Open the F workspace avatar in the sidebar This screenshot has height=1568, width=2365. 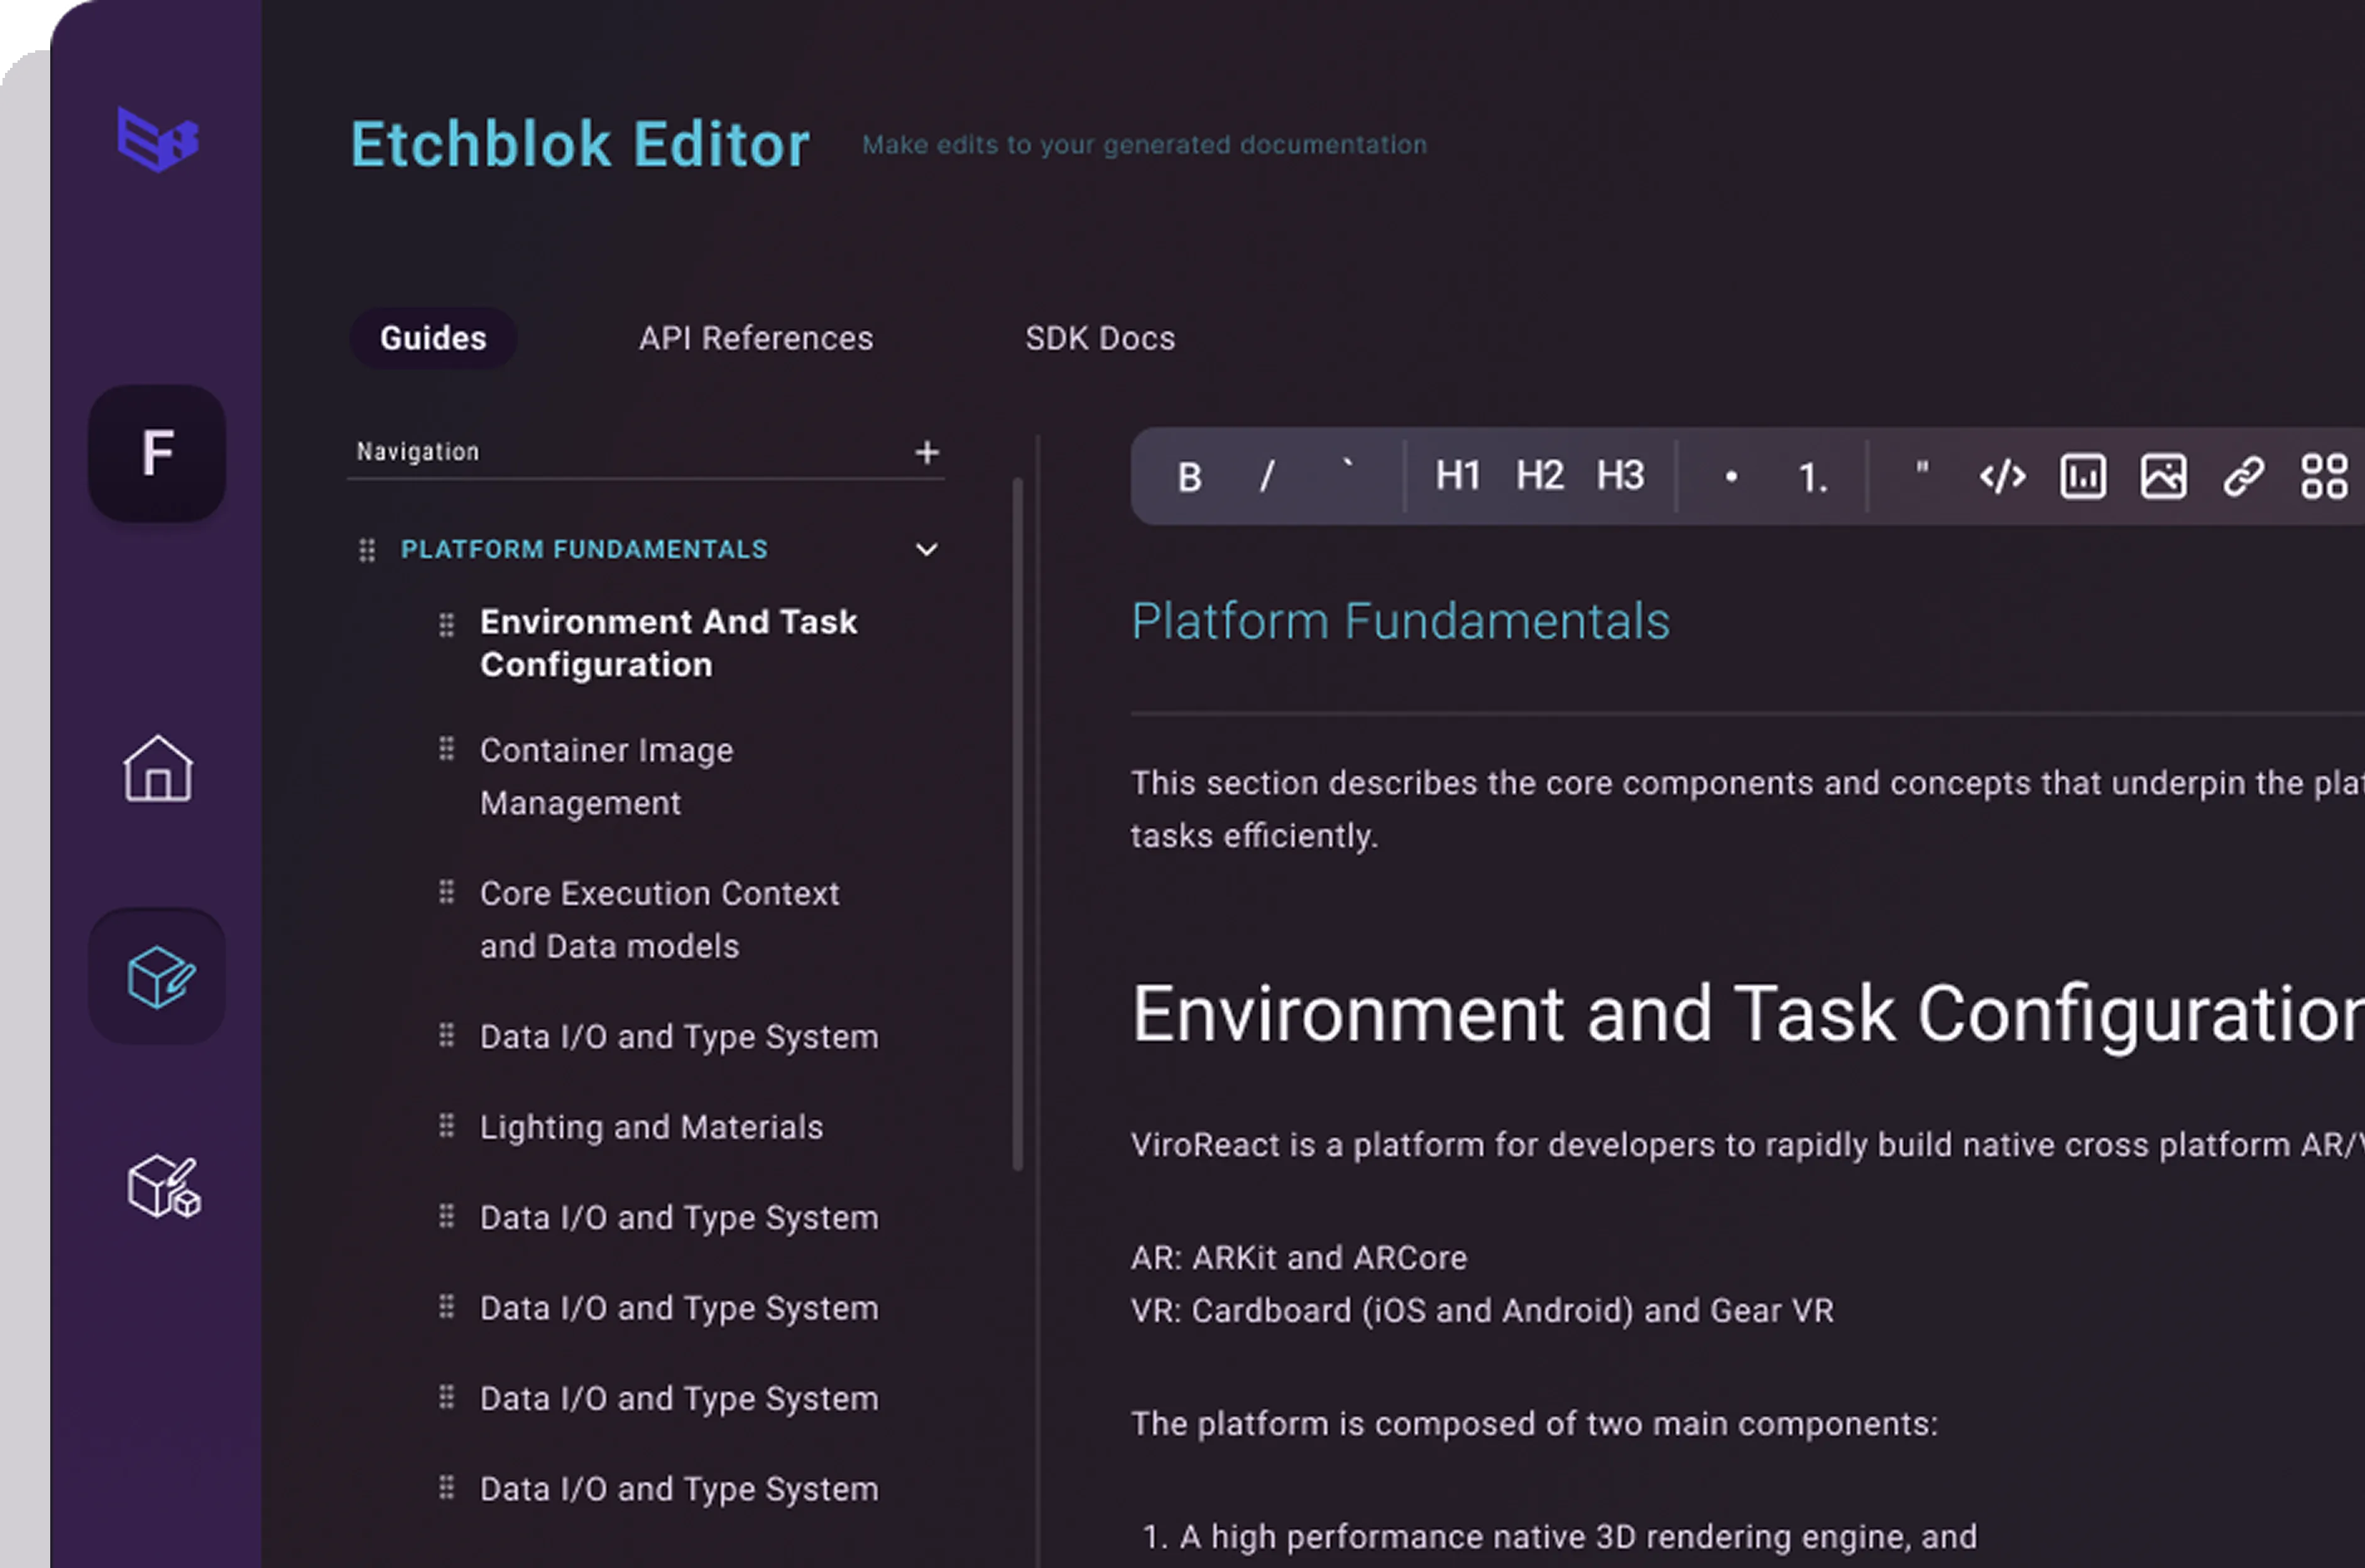click(157, 452)
